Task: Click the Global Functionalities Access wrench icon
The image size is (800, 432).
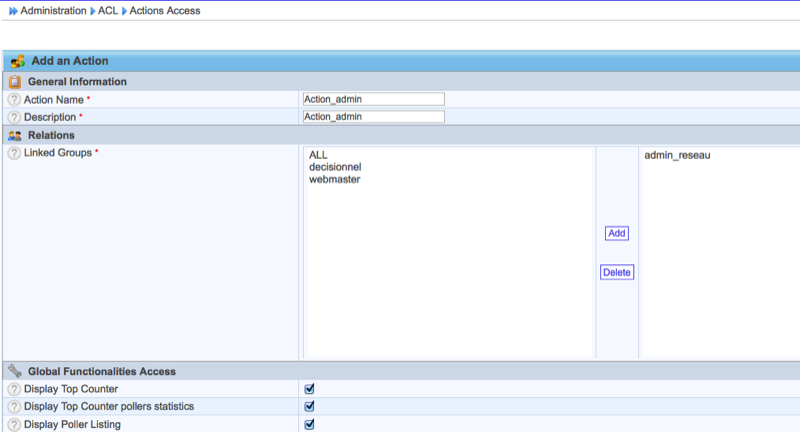Action: coord(15,371)
